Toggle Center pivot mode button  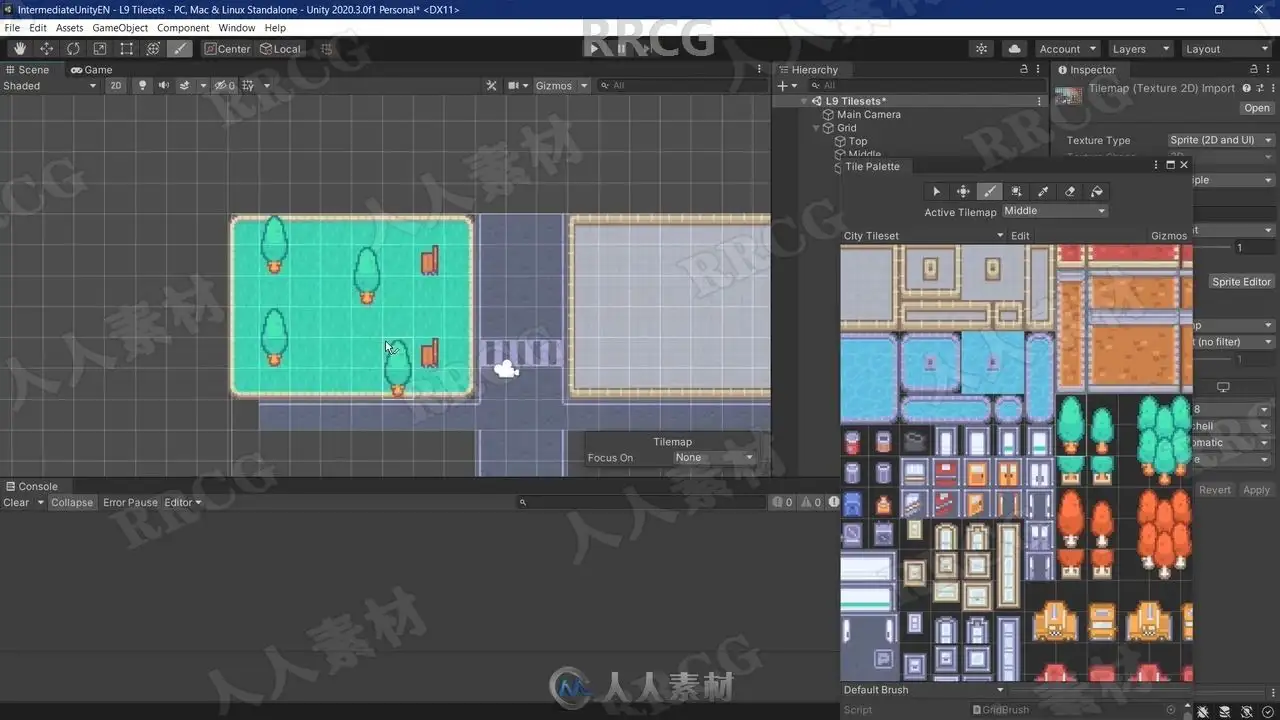[227, 48]
